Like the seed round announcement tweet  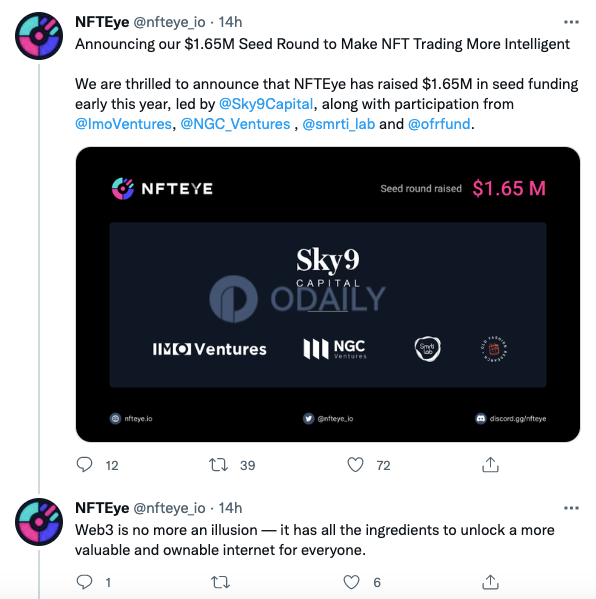(x=355, y=465)
